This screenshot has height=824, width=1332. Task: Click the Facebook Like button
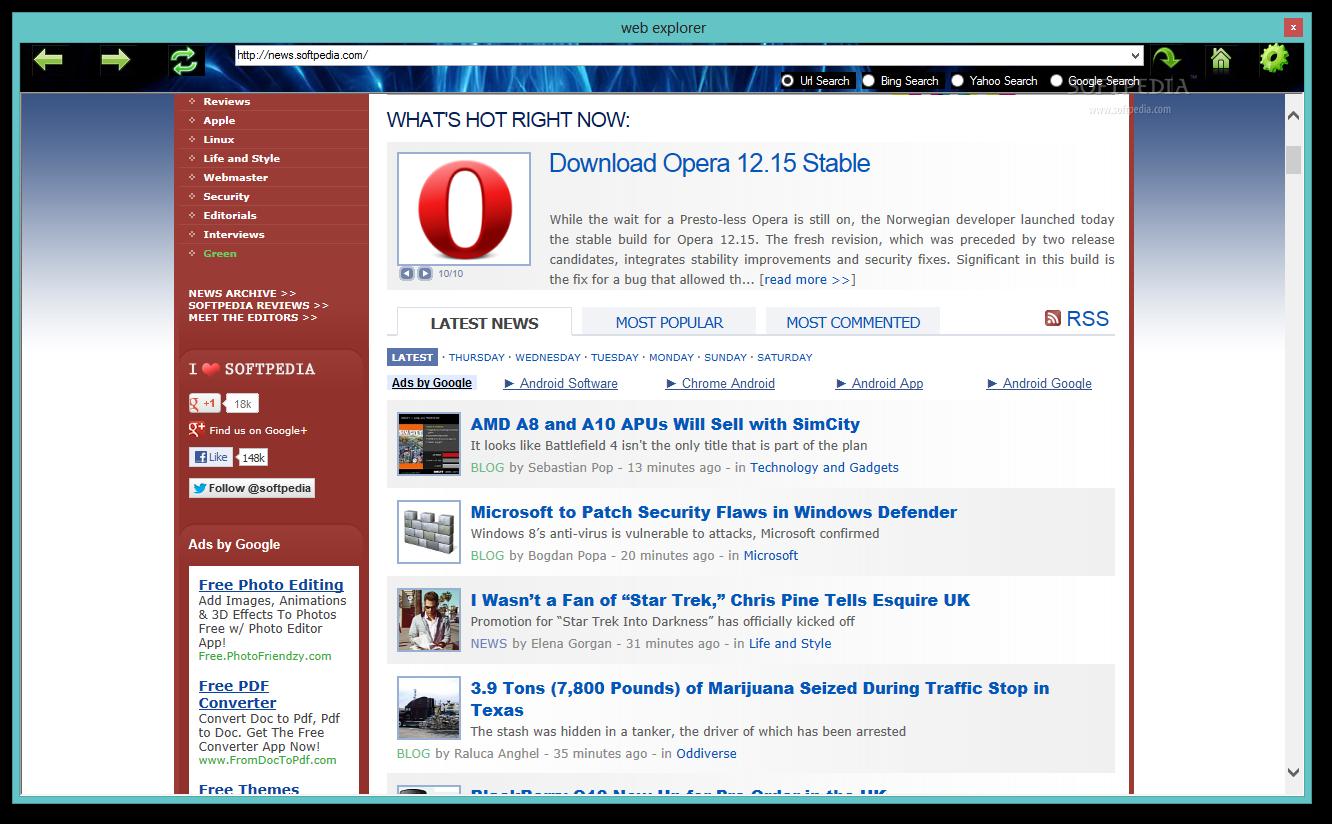click(x=211, y=457)
